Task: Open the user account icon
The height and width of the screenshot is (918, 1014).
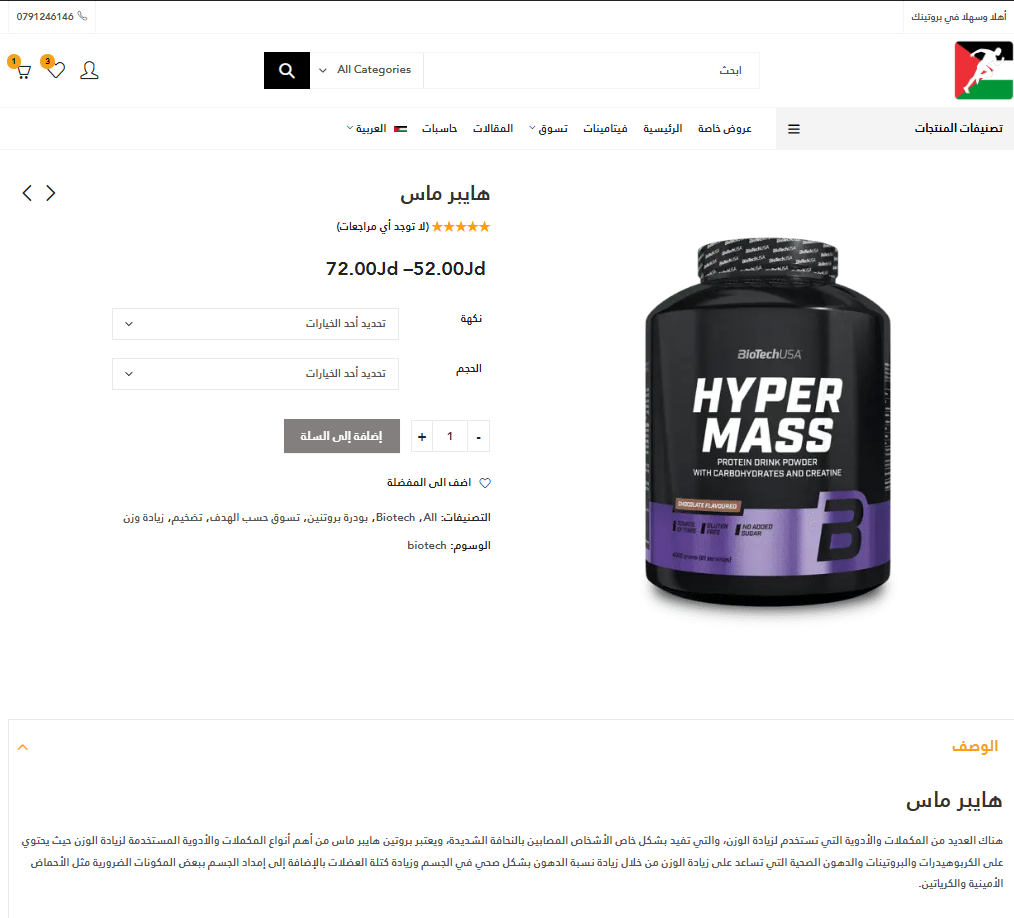Action: [x=89, y=70]
